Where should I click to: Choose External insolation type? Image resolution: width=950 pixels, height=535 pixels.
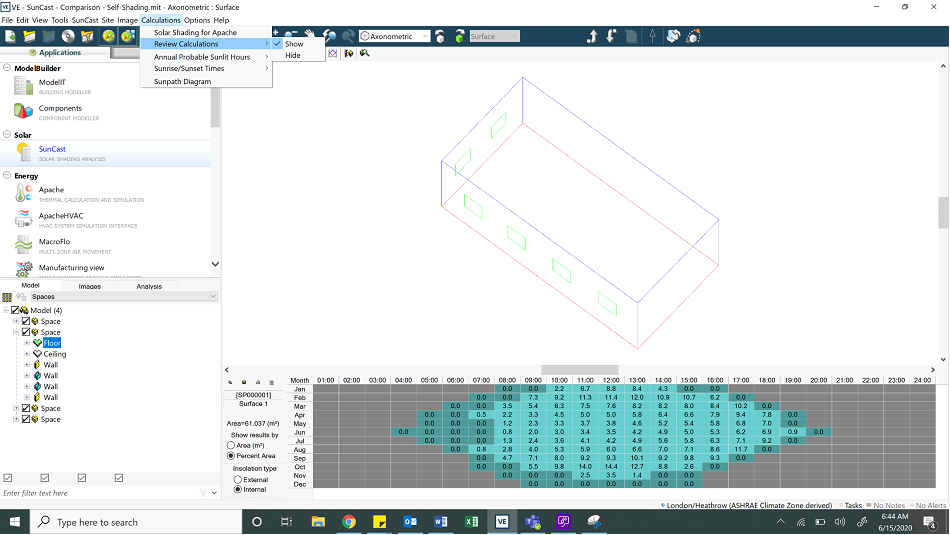click(x=237, y=479)
